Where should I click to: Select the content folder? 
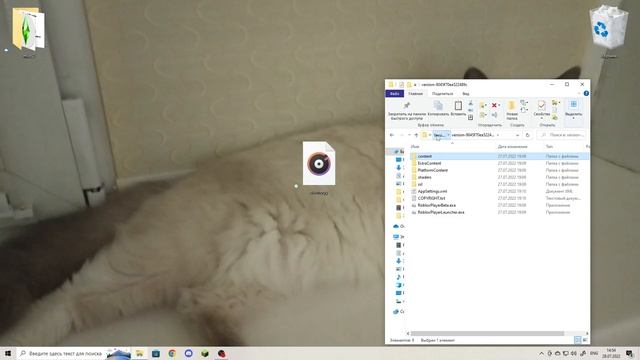(499, 156)
